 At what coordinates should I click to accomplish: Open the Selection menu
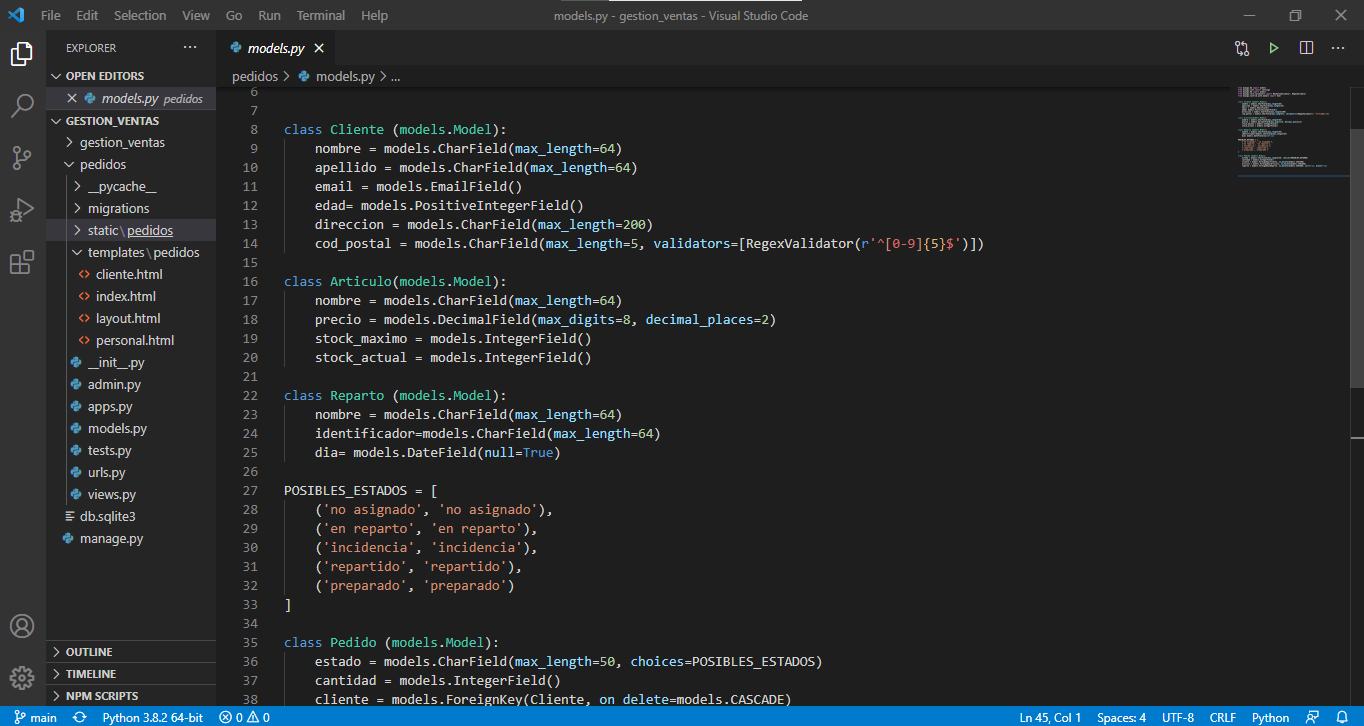tap(140, 16)
